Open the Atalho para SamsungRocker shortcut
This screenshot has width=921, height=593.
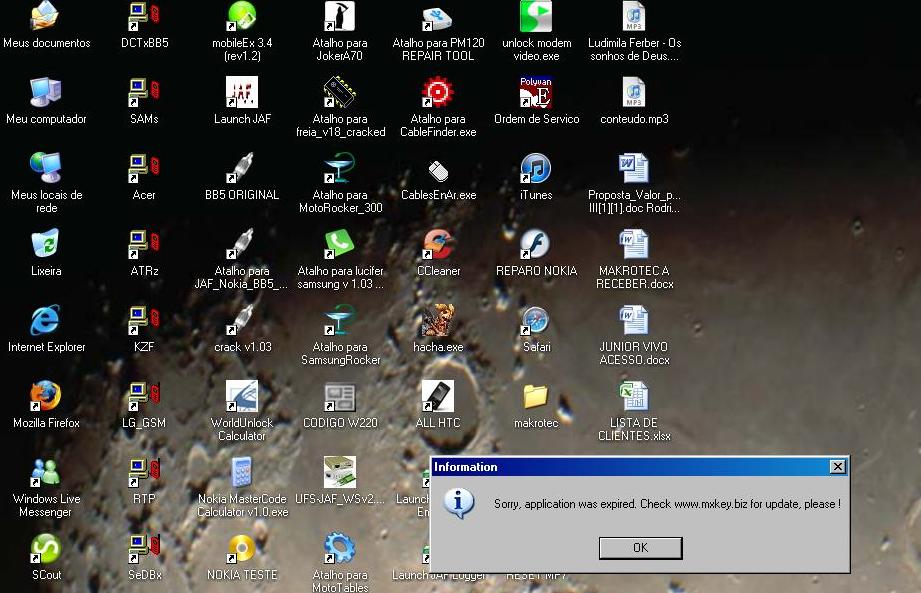pos(340,320)
